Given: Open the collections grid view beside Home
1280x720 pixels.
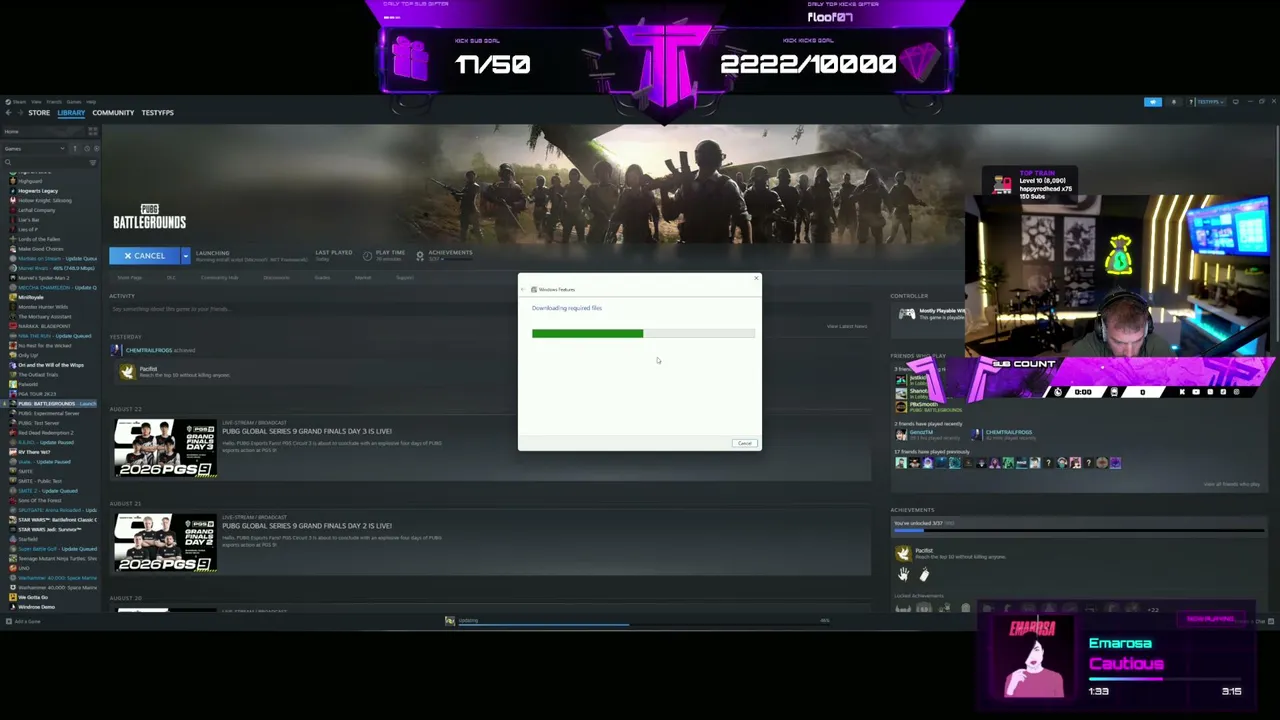Looking at the screenshot, I should [93, 131].
